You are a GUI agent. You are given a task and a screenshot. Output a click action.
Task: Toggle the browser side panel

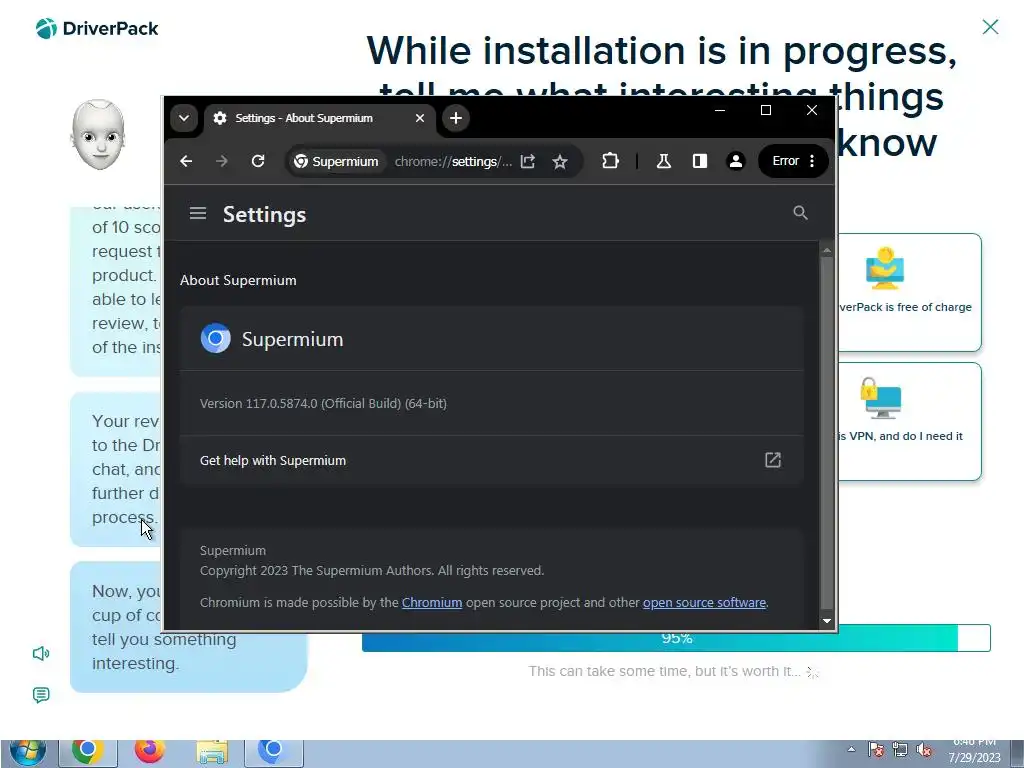point(699,161)
